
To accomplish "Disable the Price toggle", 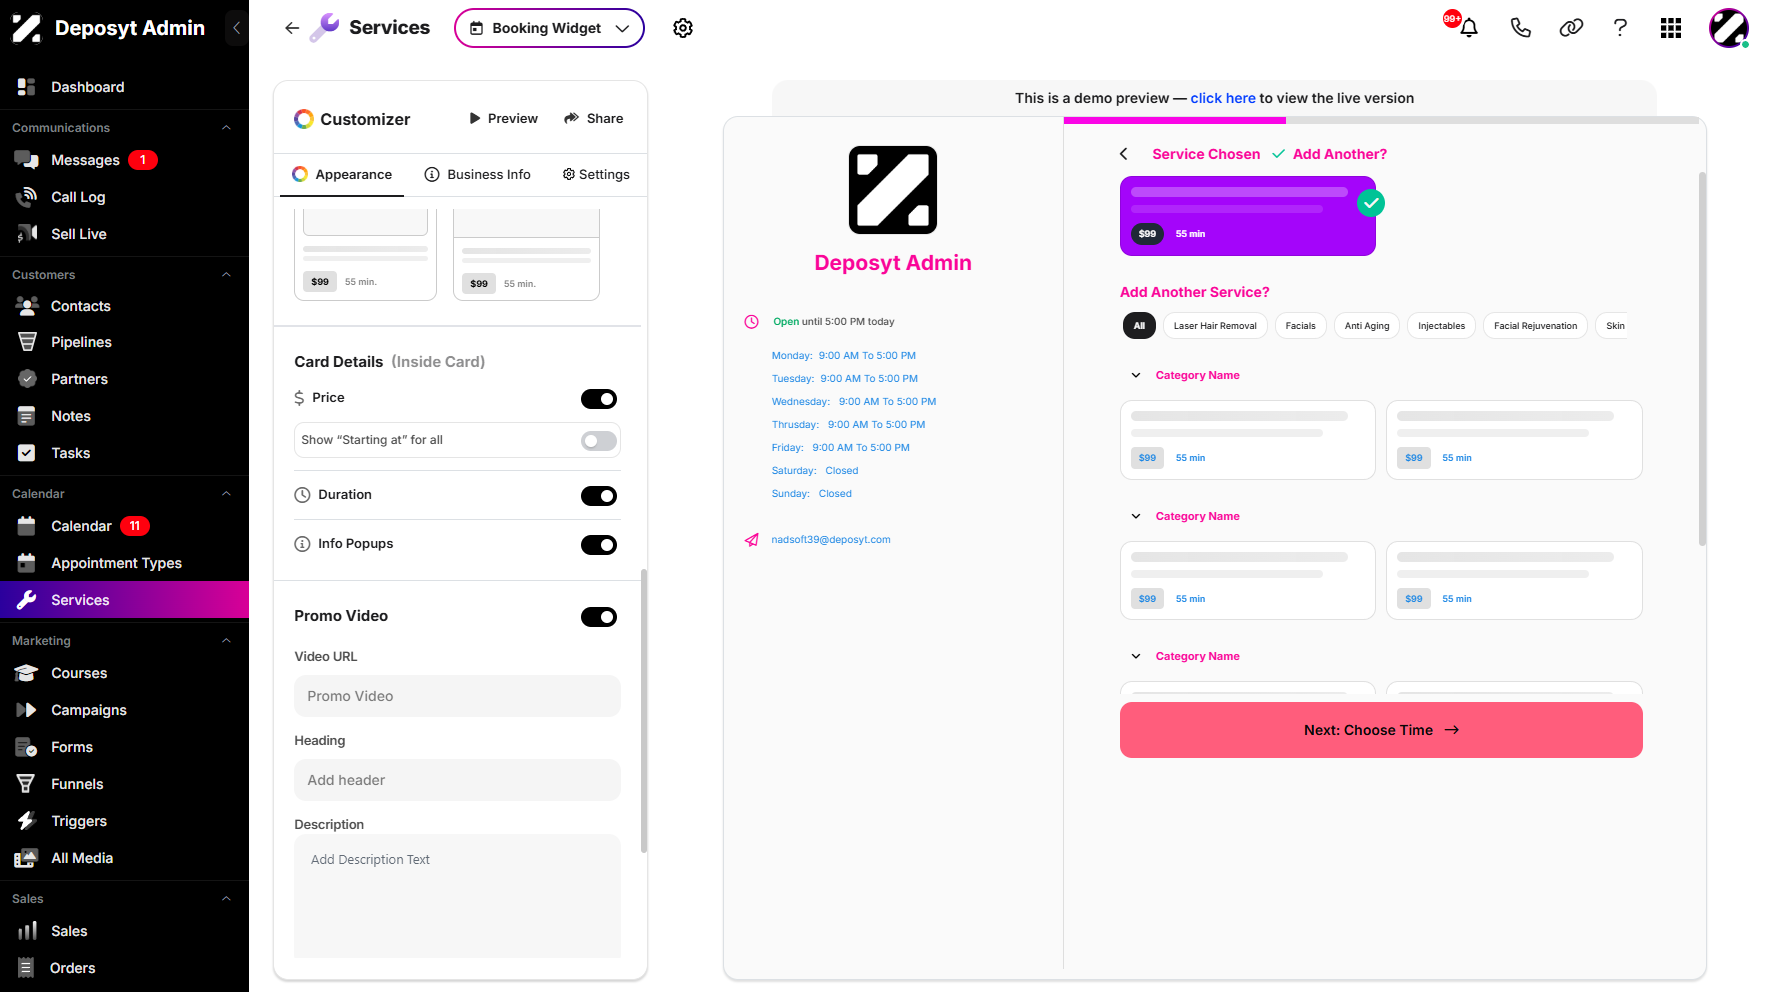I will (599, 399).
